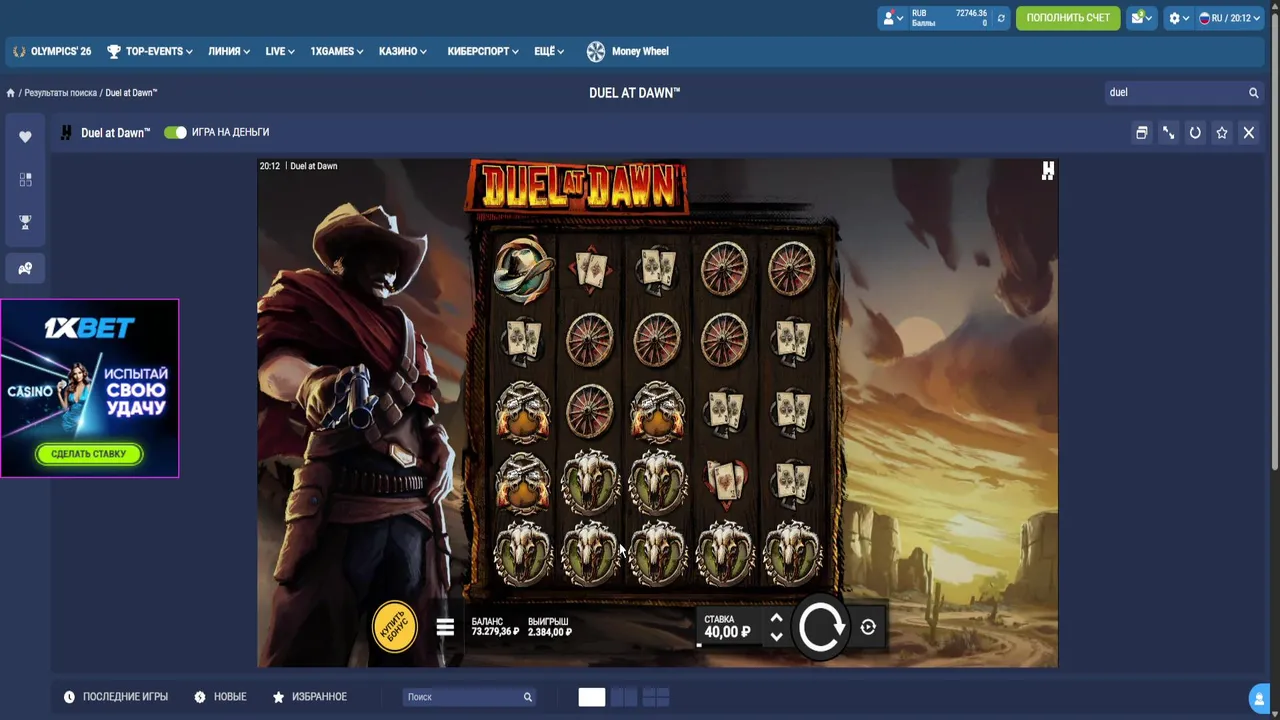Expand the ЕЩЁ menu
Image resolution: width=1280 pixels, height=720 pixels.
pyautogui.click(x=549, y=51)
